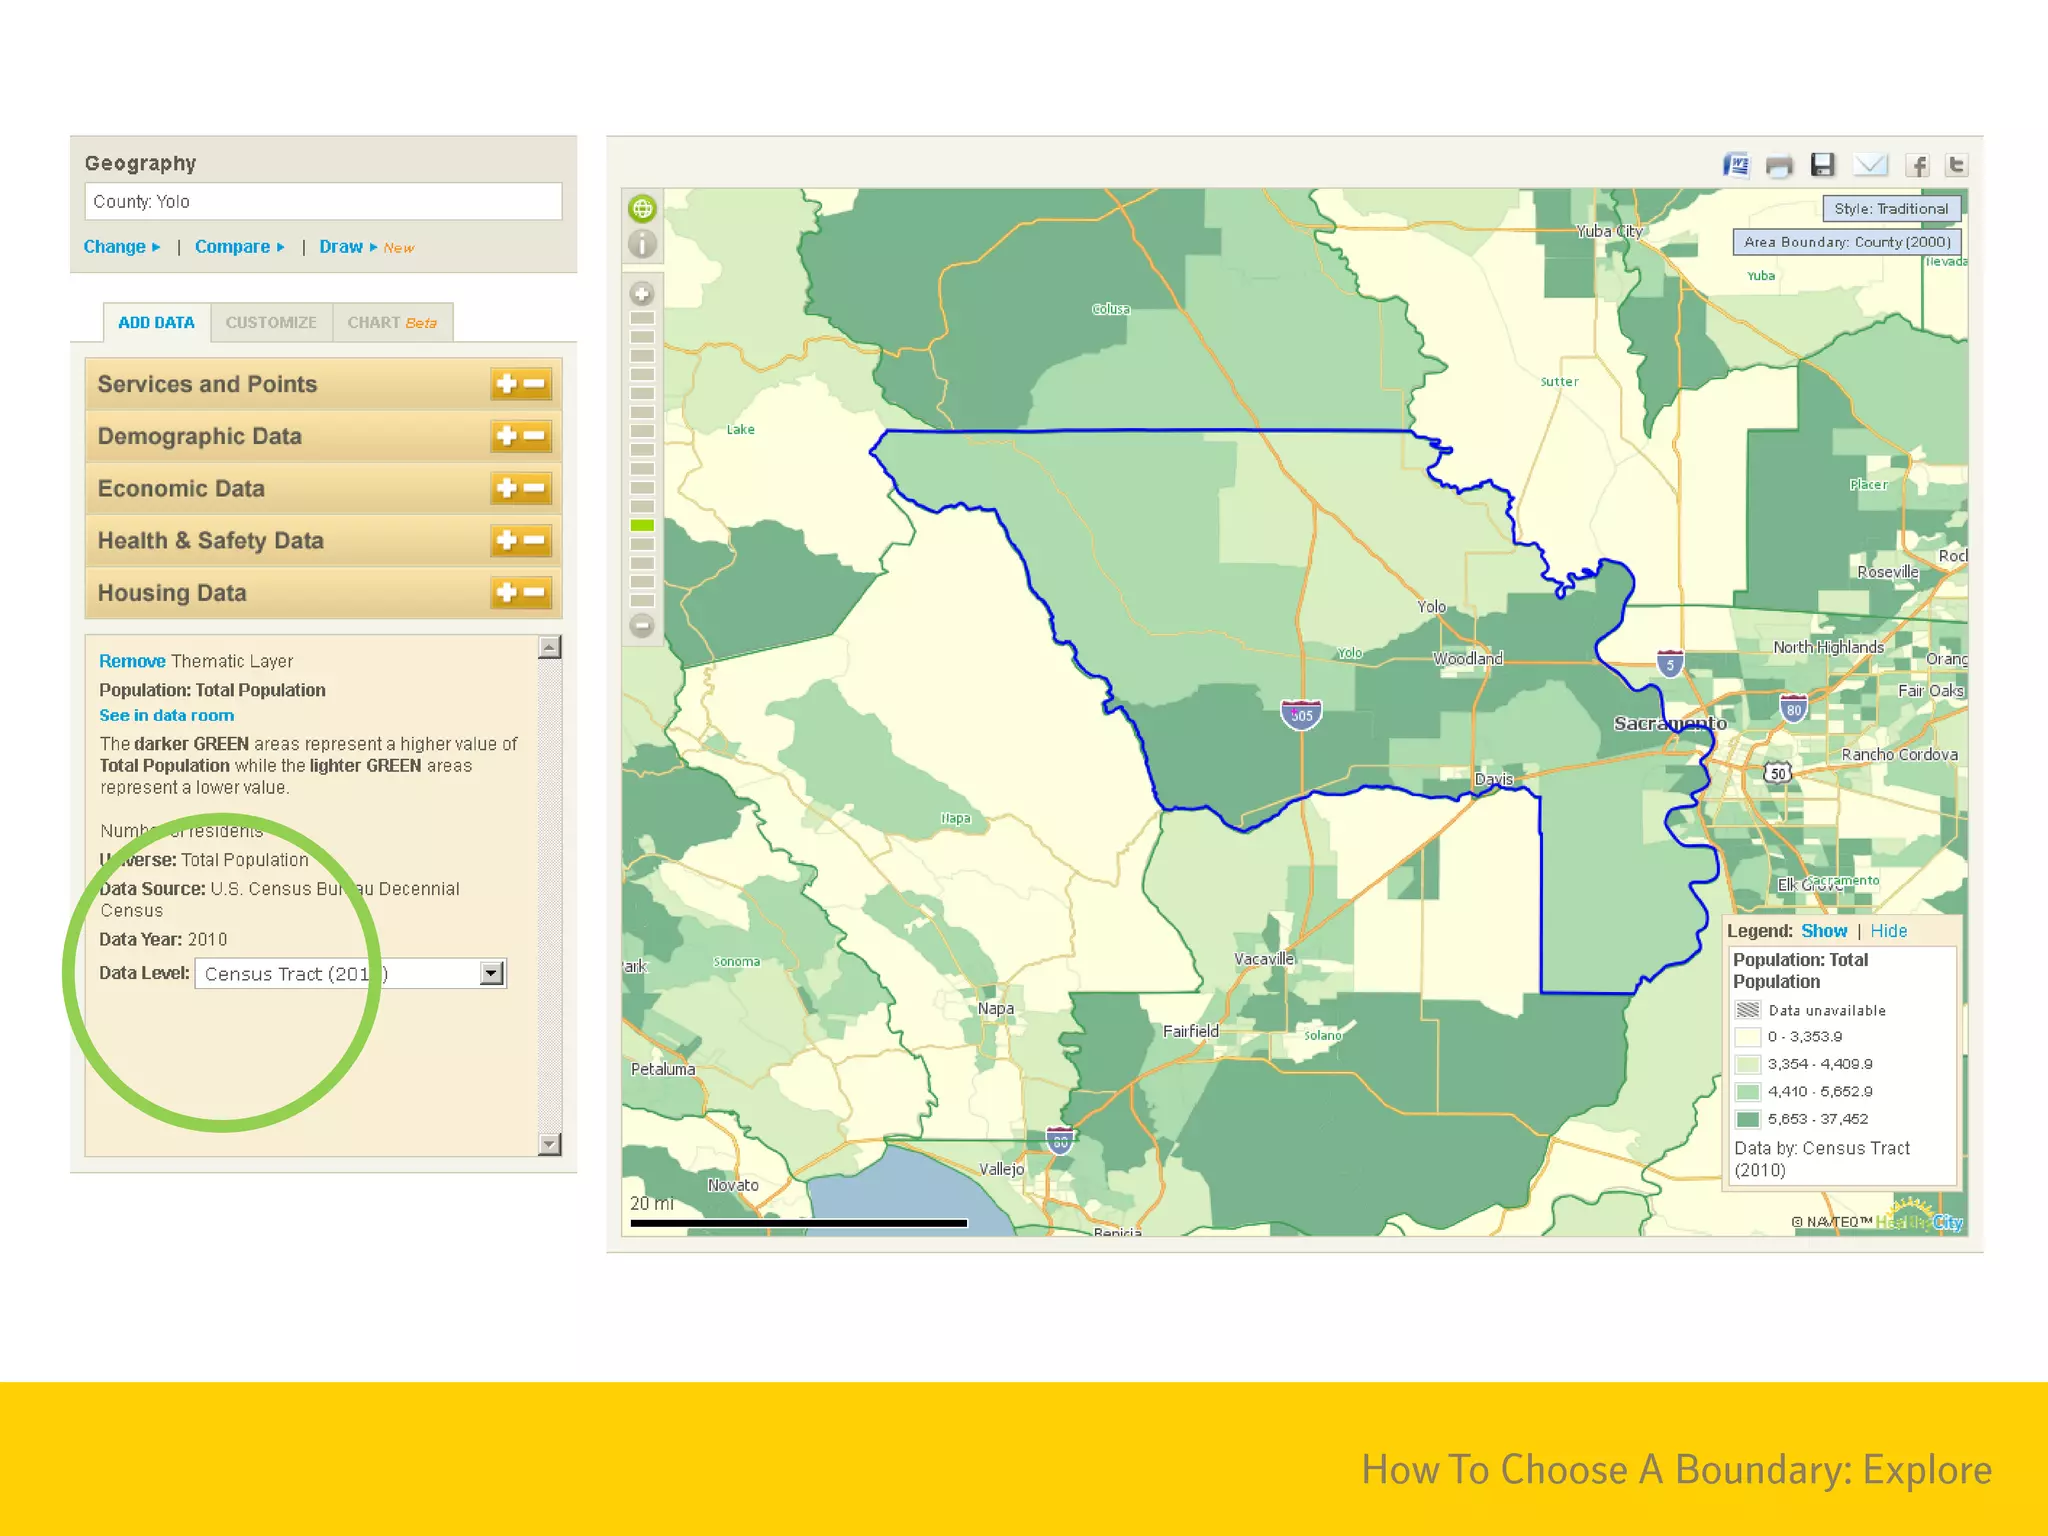Open CHART Beta tab
Viewport: 2048px width, 1536px height.
(x=392, y=323)
